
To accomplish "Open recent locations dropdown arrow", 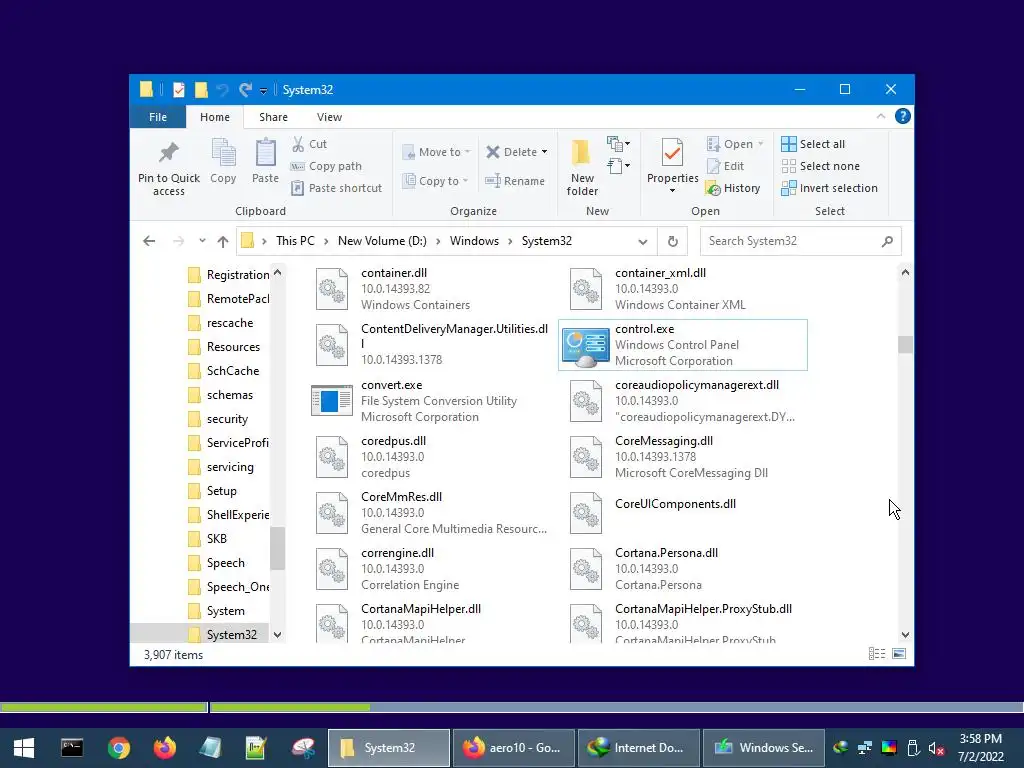I will pos(202,241).
